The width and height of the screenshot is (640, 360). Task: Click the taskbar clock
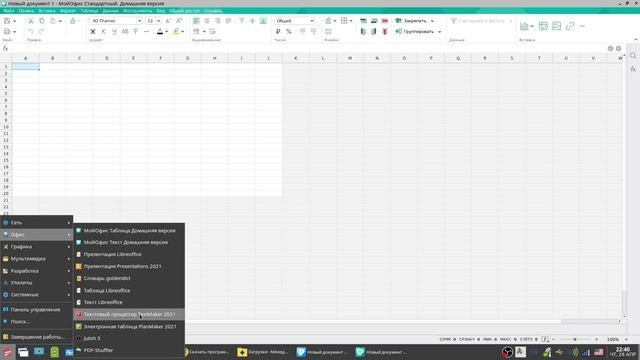point(622,352)
